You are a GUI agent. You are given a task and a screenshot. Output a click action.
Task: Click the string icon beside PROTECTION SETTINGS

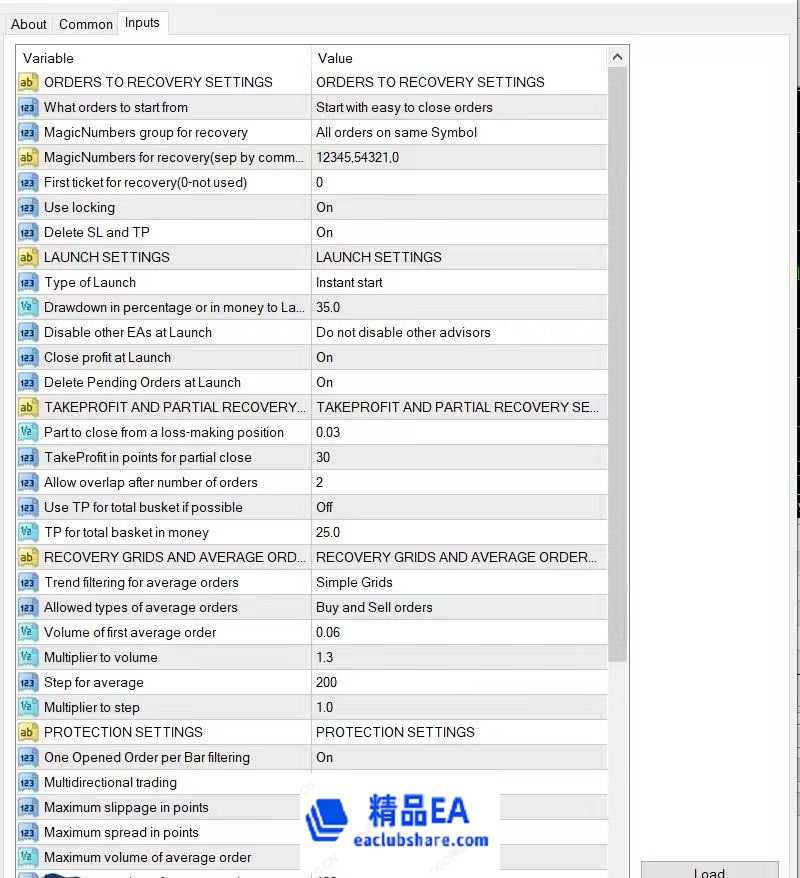28,732
